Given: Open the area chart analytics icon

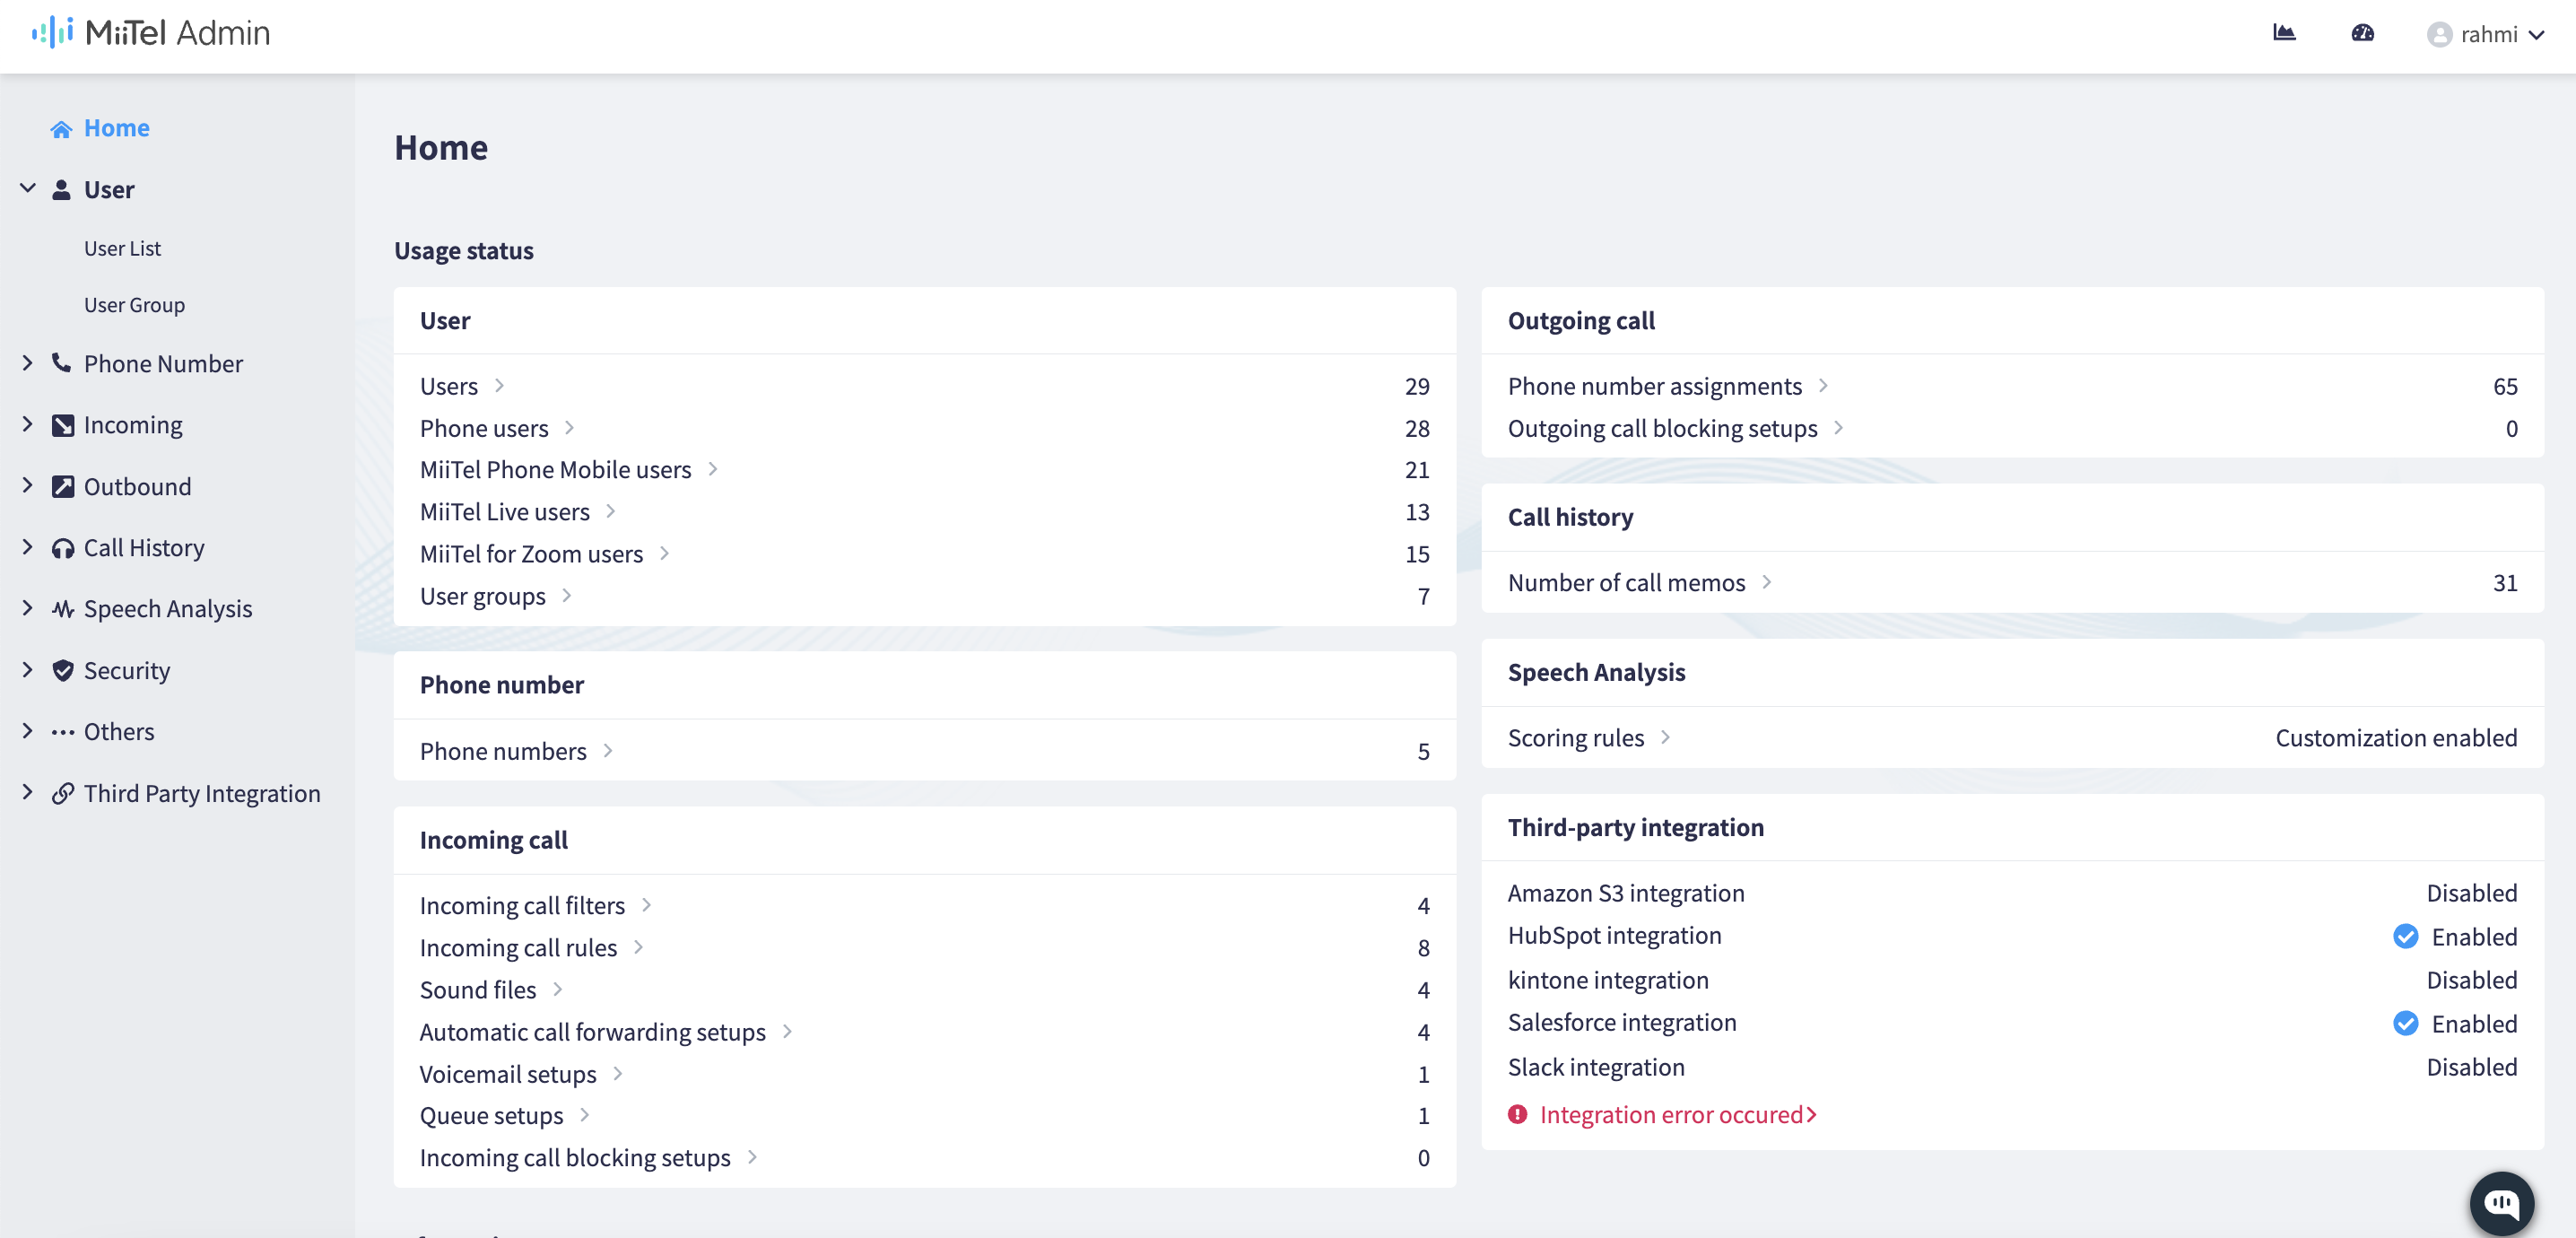Looking at the screenshot, I should pyautogui.click(x=2284, y=33).
